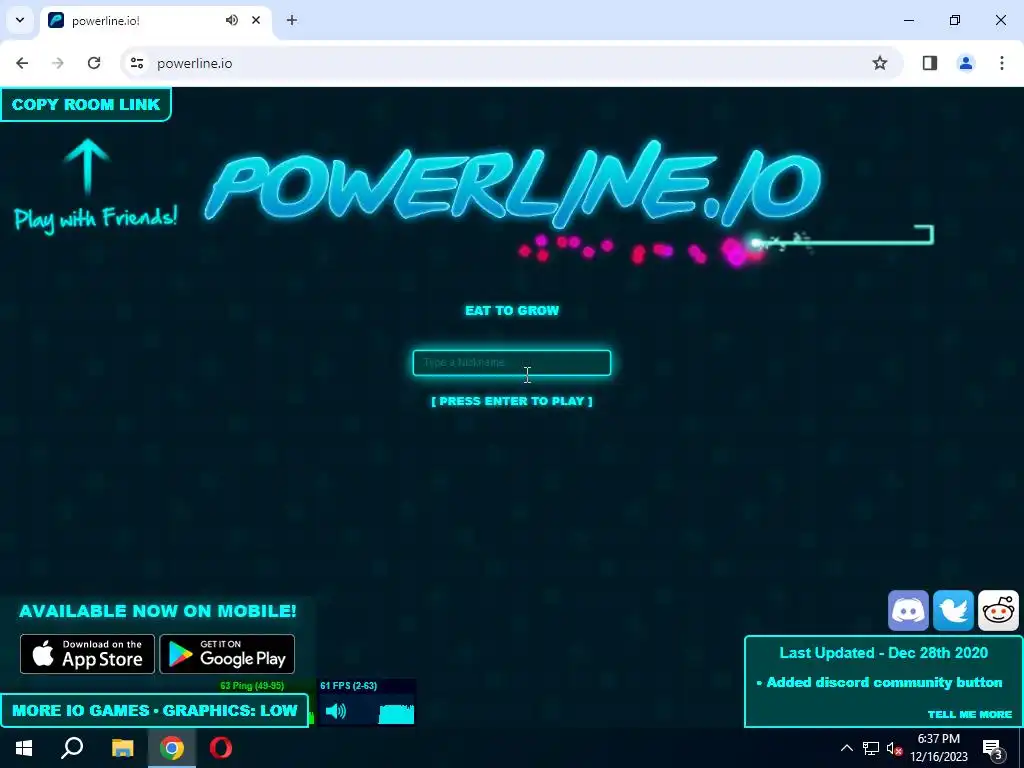Open the Chrome profile avatar
1024x768 pixels.
point(966,63)
